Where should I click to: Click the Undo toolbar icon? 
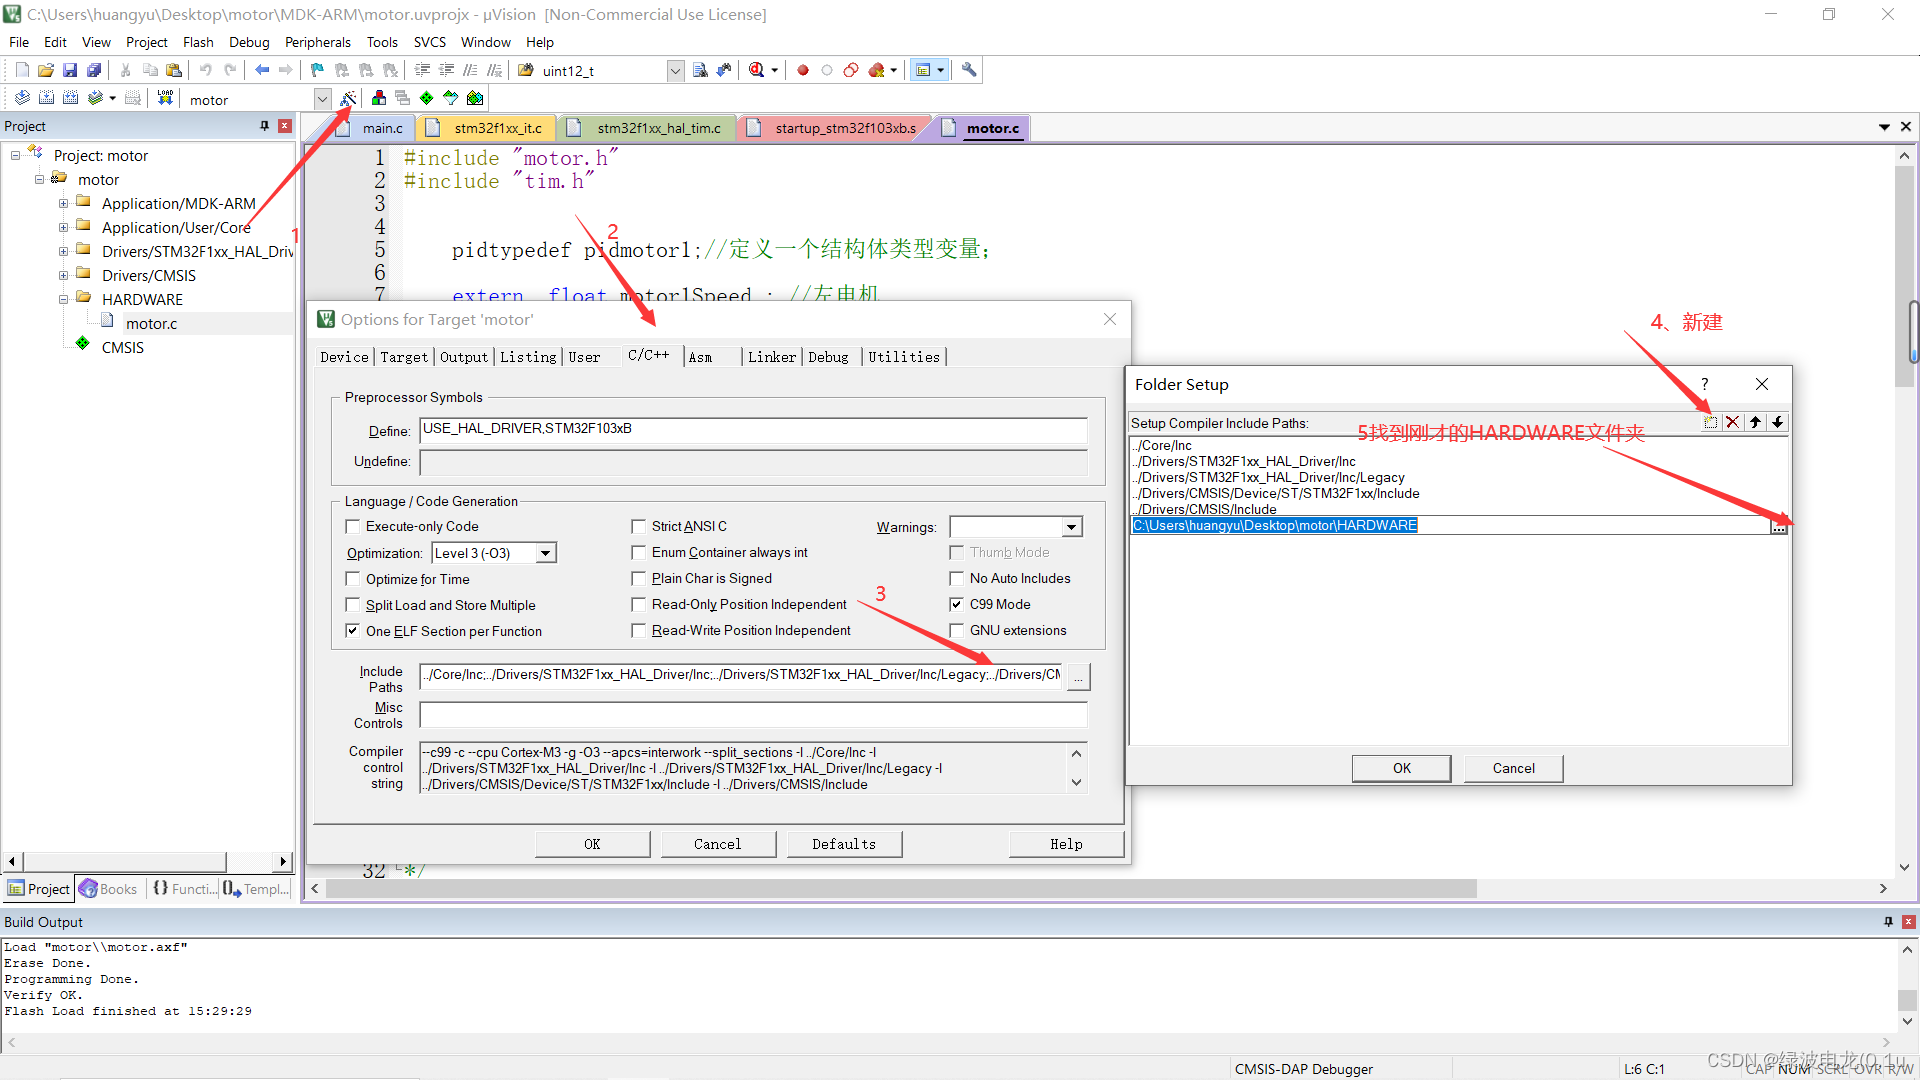205,70
